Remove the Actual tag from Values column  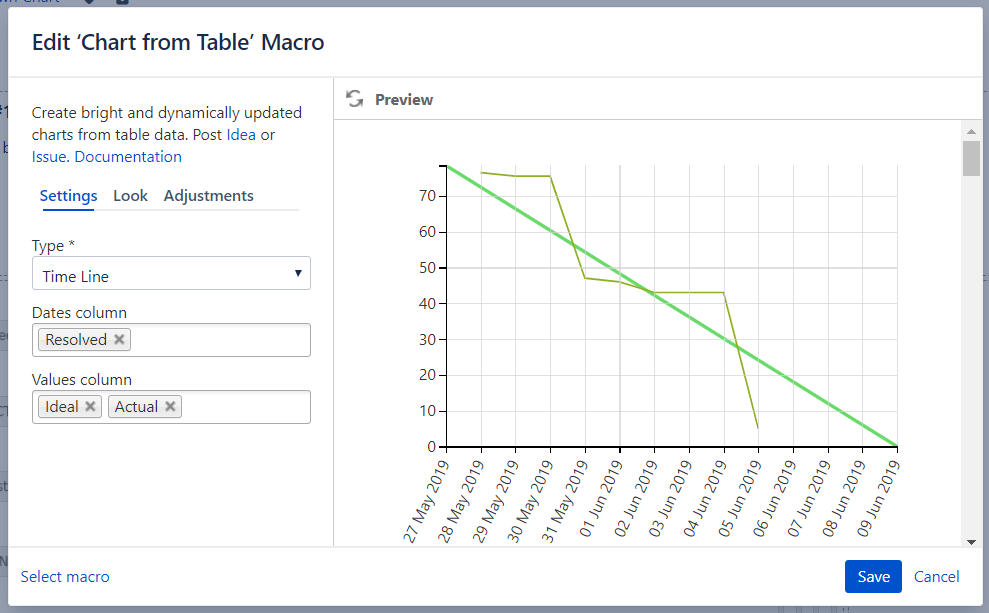click(170, 406)
